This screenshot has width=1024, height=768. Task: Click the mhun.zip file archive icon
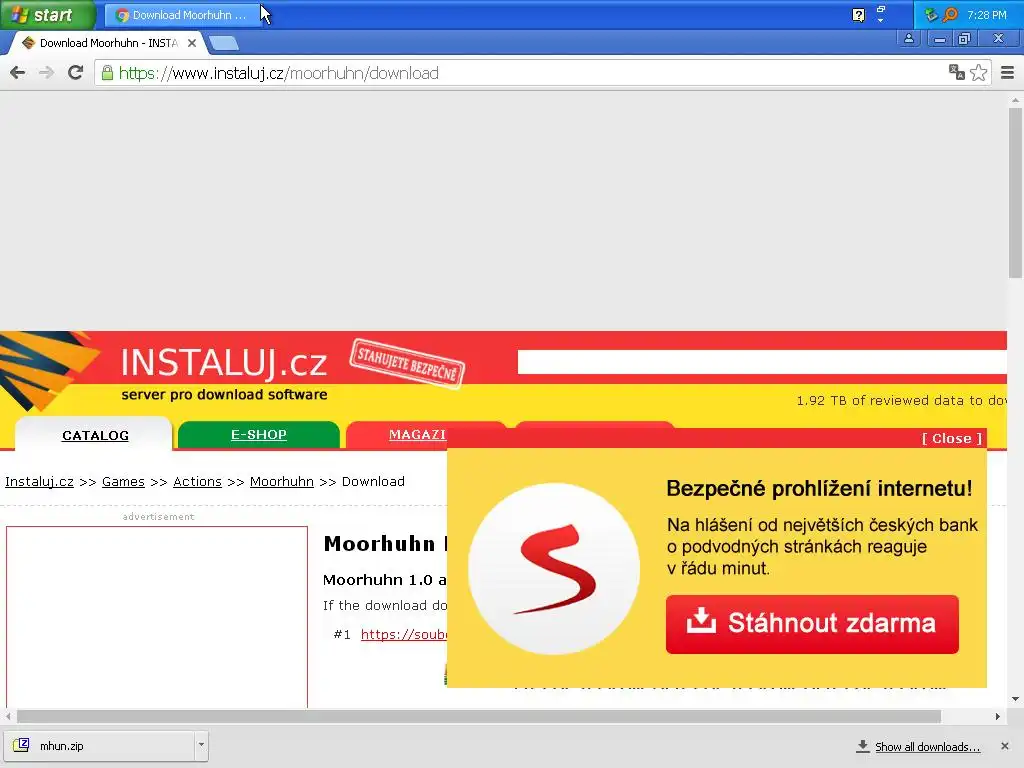click(x=22, y=745)
